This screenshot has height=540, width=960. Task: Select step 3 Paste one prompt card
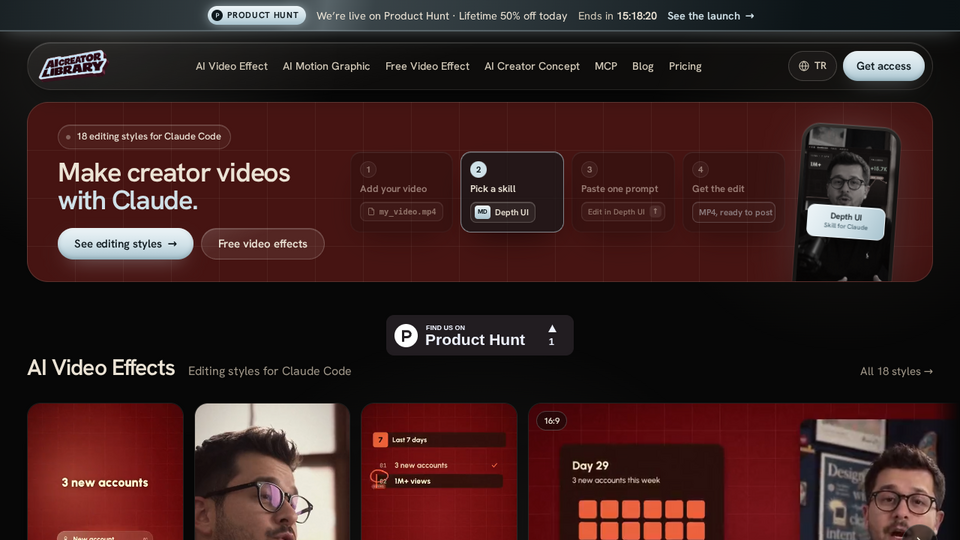pos(623,192)
